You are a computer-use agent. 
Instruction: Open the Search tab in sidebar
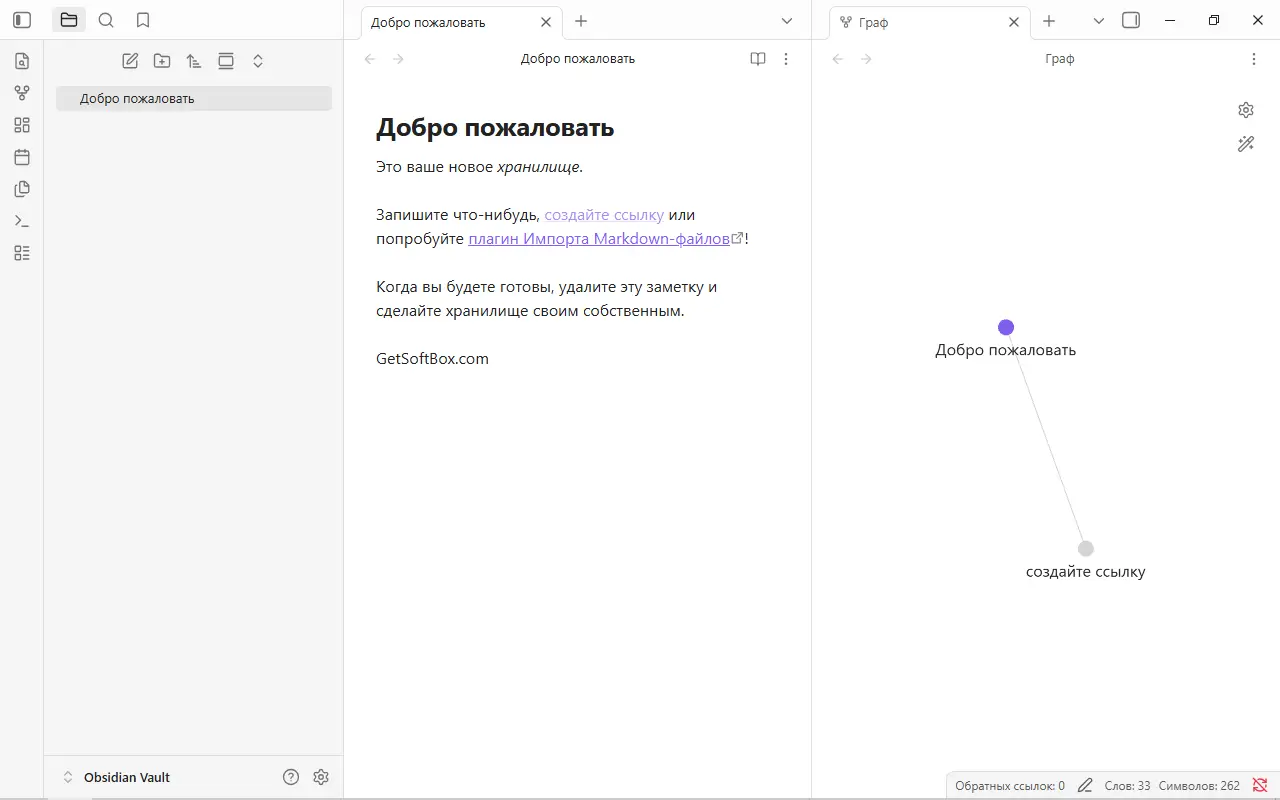coord(106,20)
